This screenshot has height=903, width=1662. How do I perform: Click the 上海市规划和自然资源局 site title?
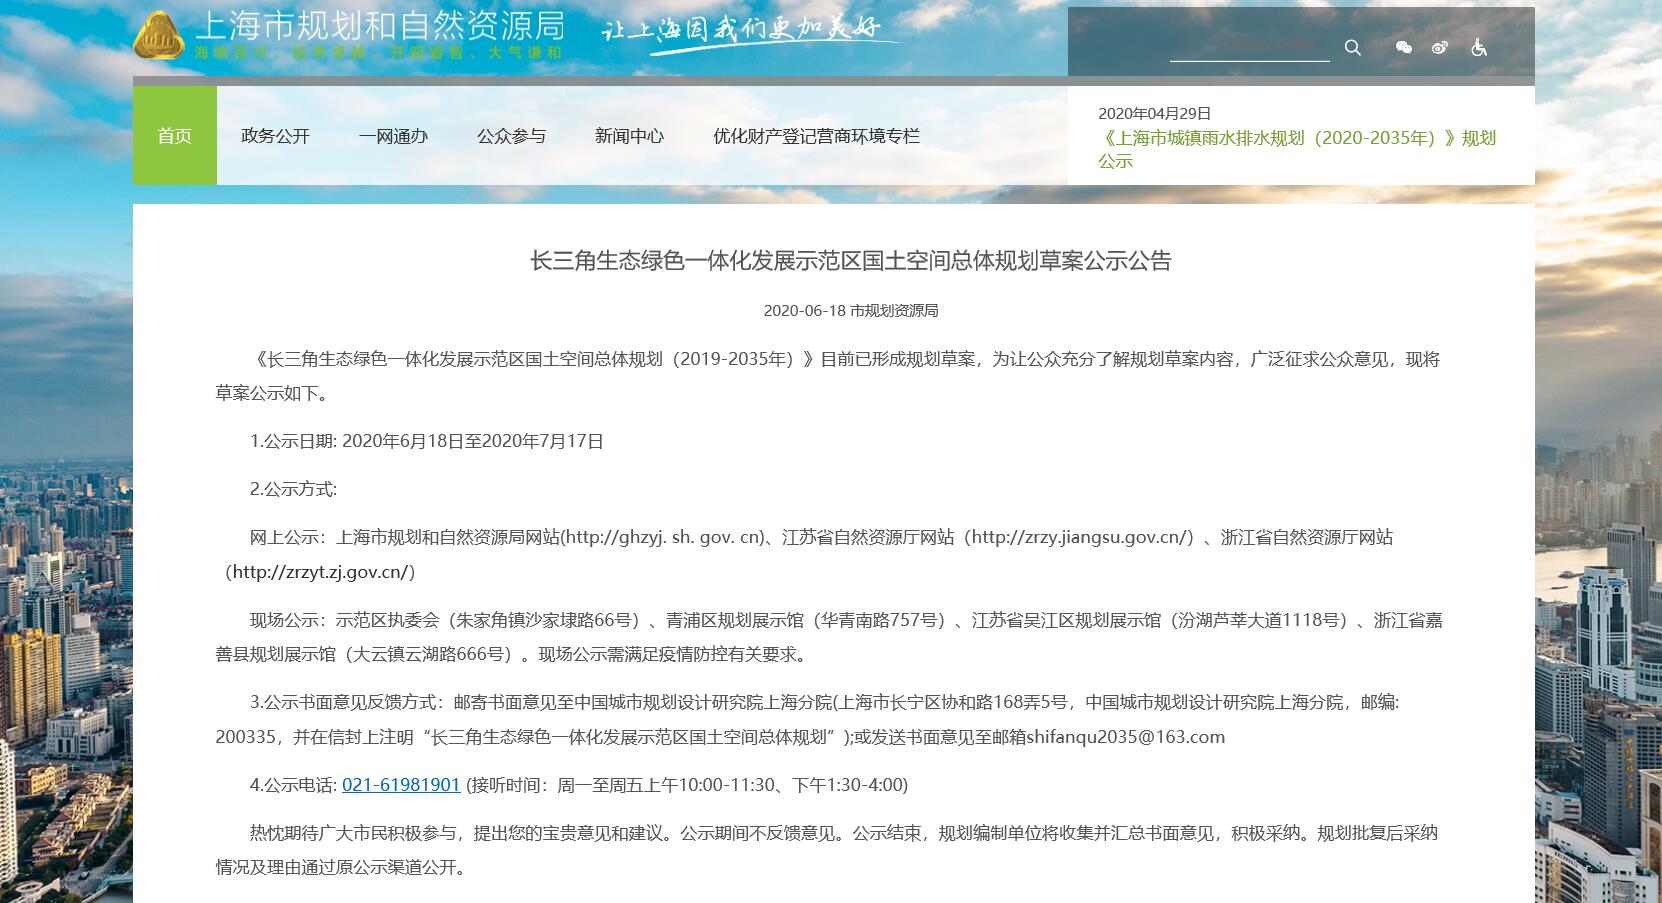coord(379,24)
